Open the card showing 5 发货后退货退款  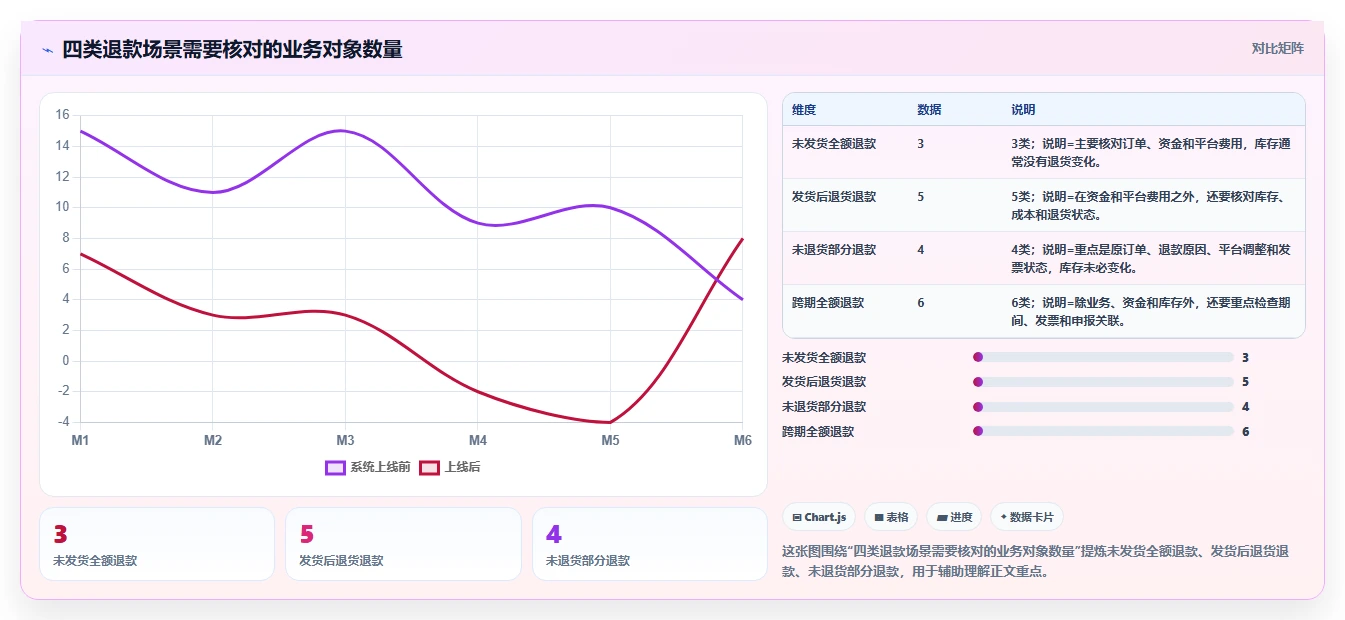(x=403, y=544)
